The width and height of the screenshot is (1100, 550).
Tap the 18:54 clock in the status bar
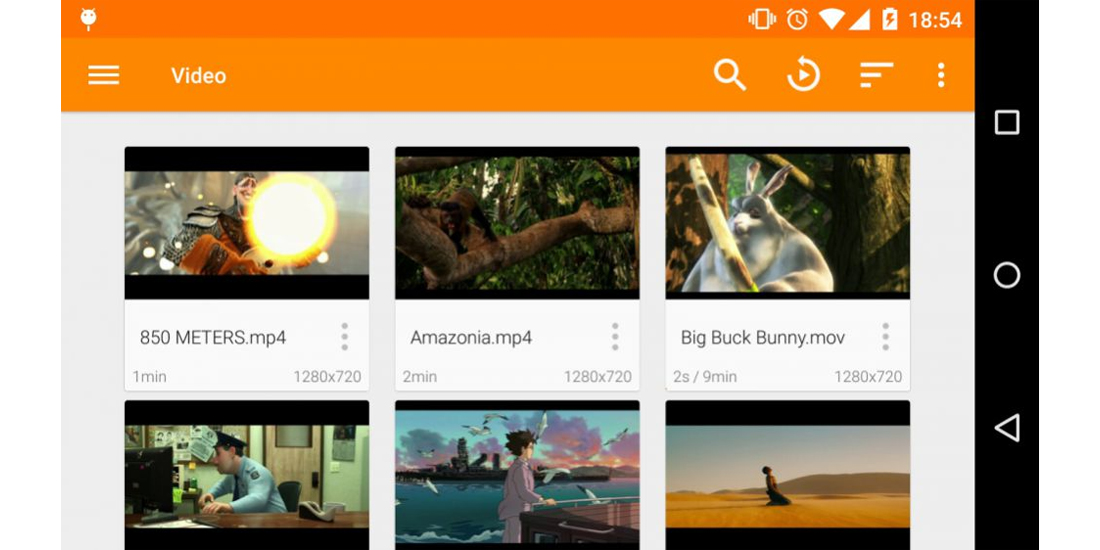click(935, 20)
